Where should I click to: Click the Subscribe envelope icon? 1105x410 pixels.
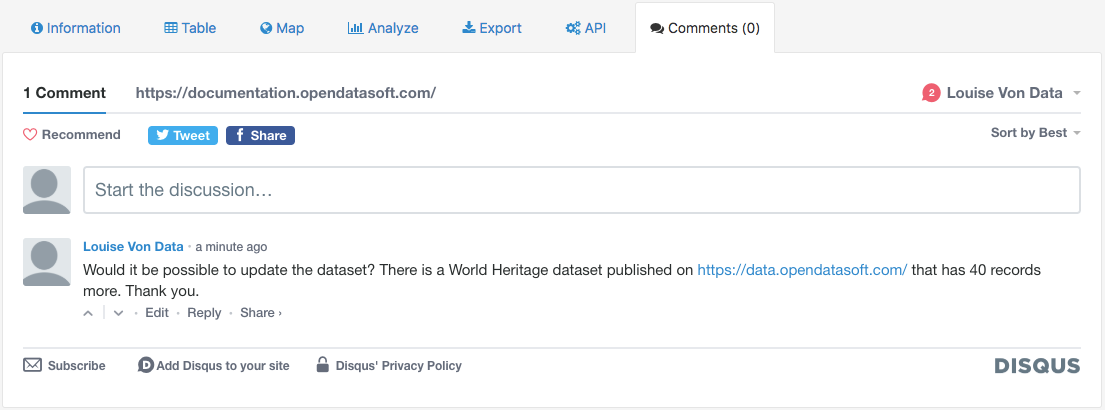tap(33, 365)
